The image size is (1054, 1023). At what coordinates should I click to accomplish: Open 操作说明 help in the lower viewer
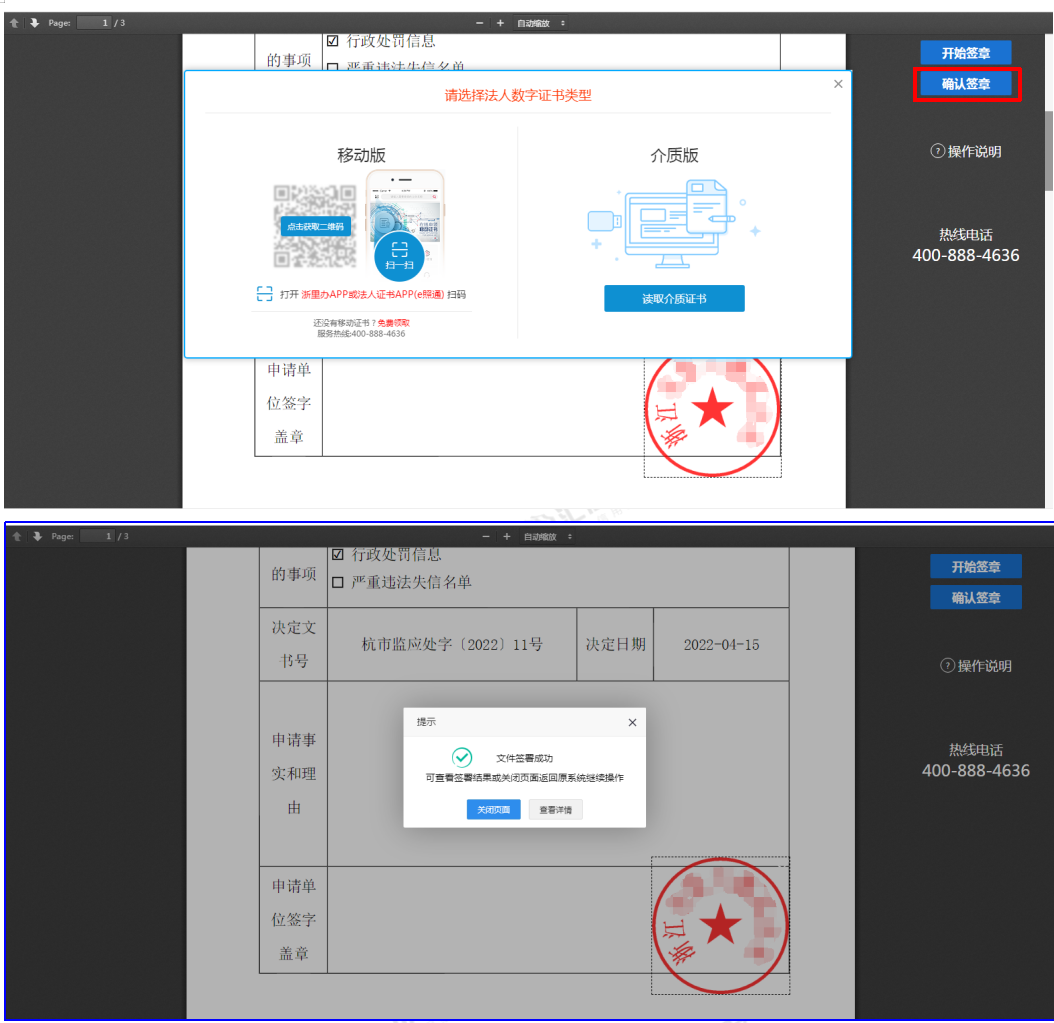click(x=976, y=666)
